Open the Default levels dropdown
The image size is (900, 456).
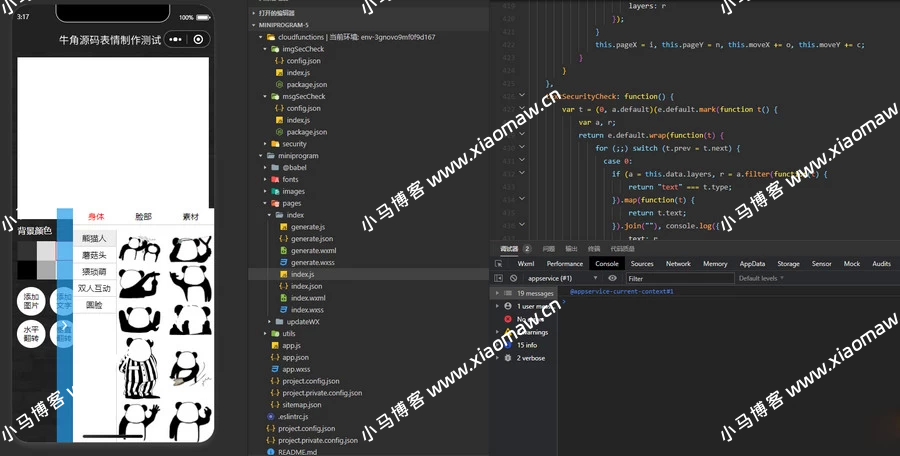pos(761,278)
